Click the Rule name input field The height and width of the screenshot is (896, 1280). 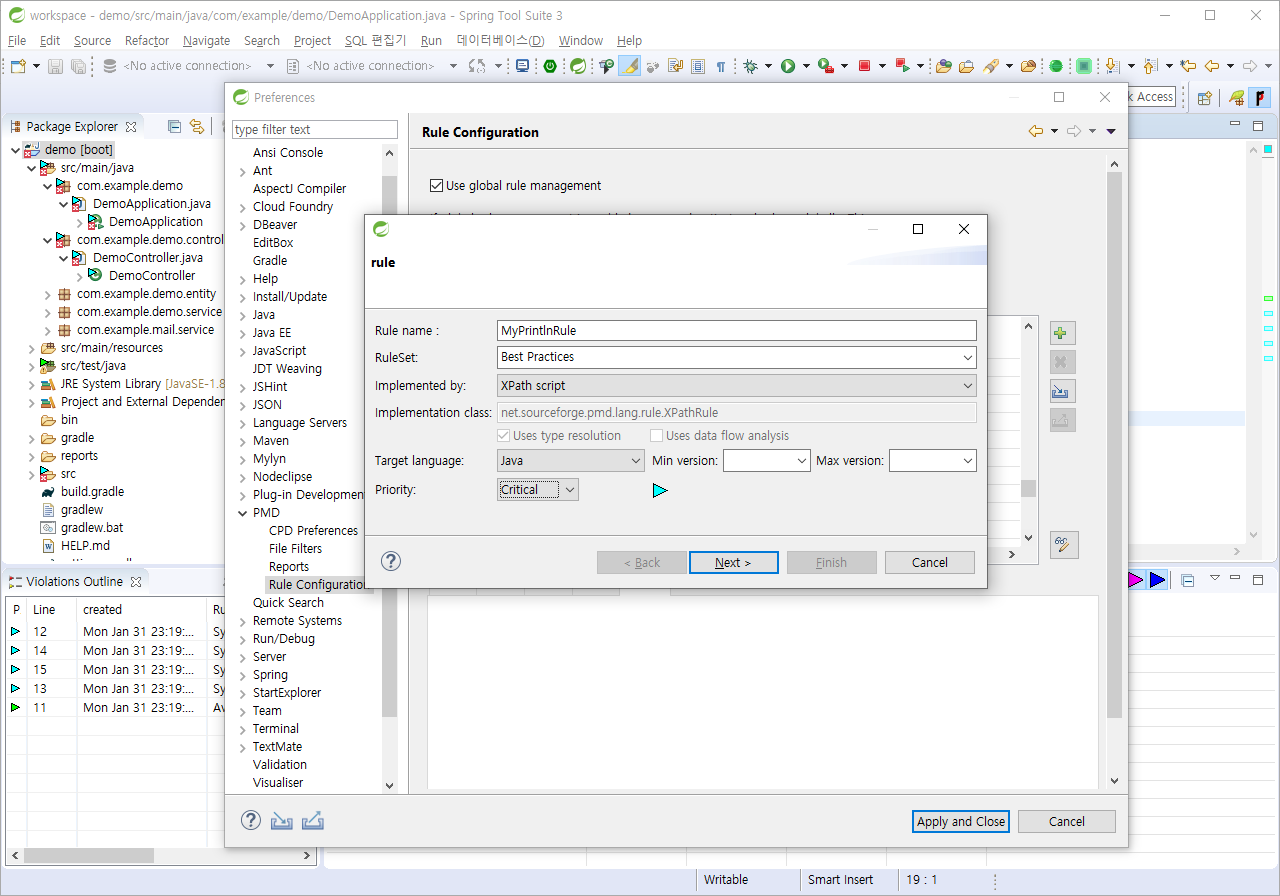737,330
